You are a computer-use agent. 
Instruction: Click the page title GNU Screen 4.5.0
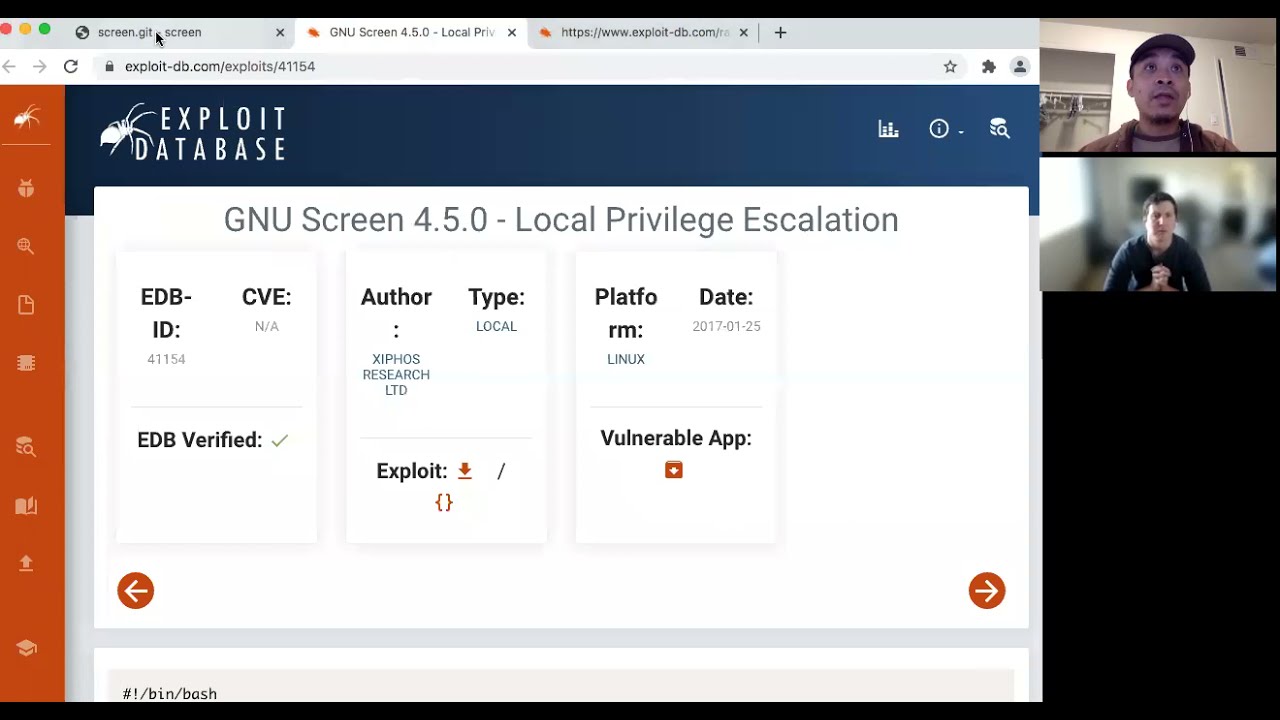coord(561,220)
